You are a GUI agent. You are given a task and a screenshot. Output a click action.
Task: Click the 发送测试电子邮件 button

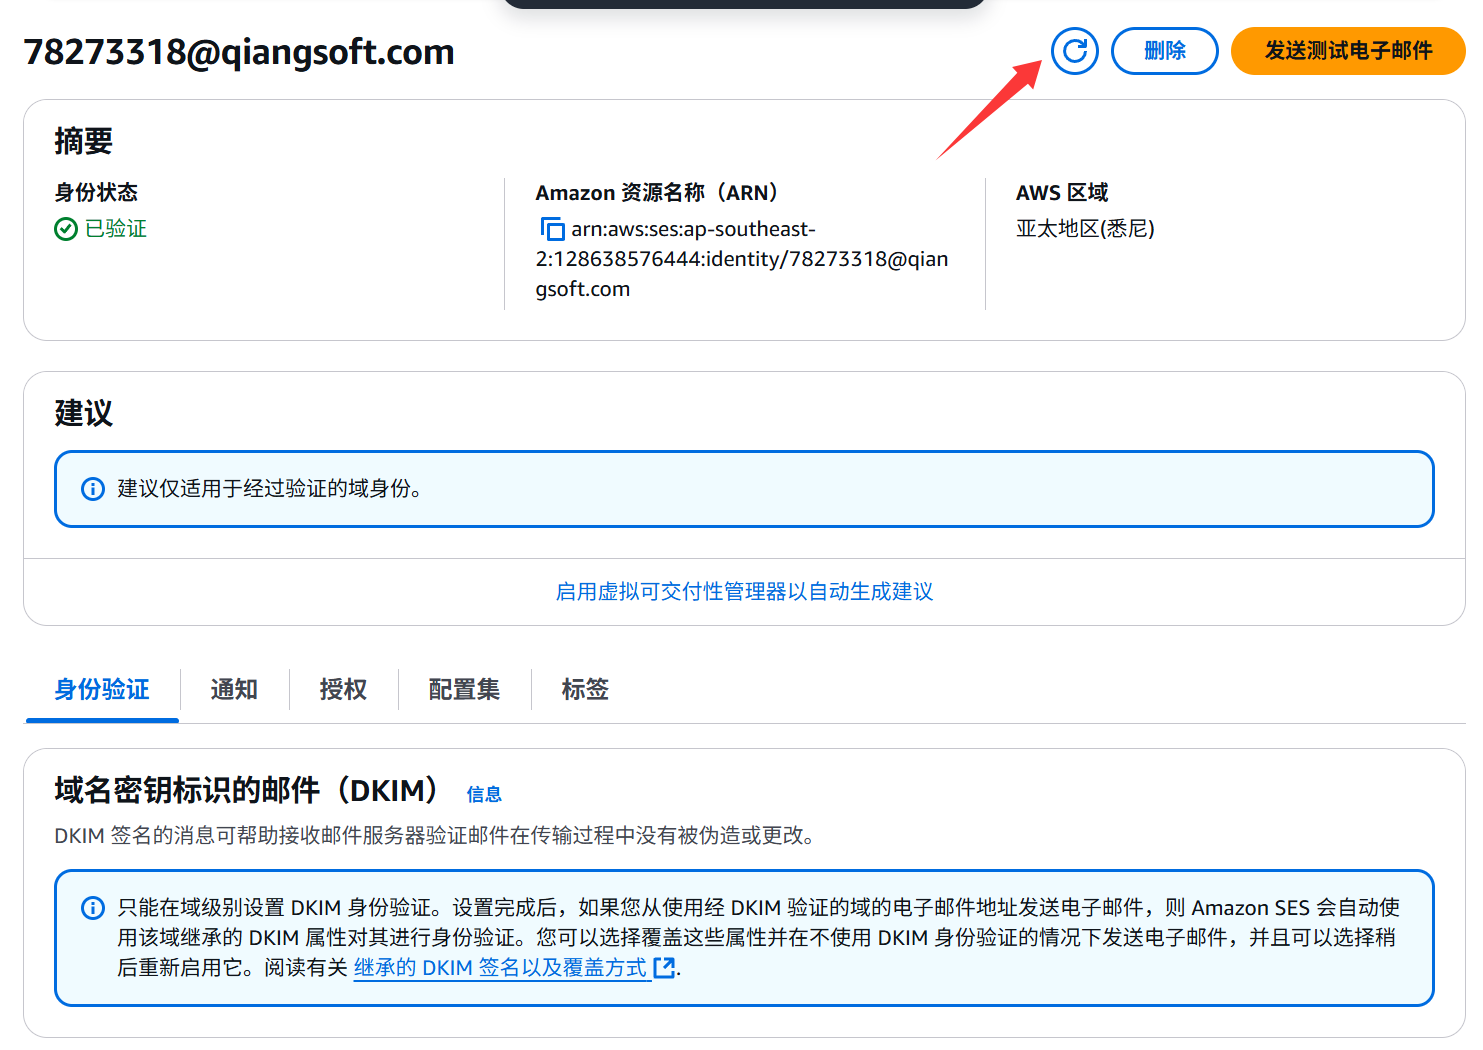[1348, 51]
